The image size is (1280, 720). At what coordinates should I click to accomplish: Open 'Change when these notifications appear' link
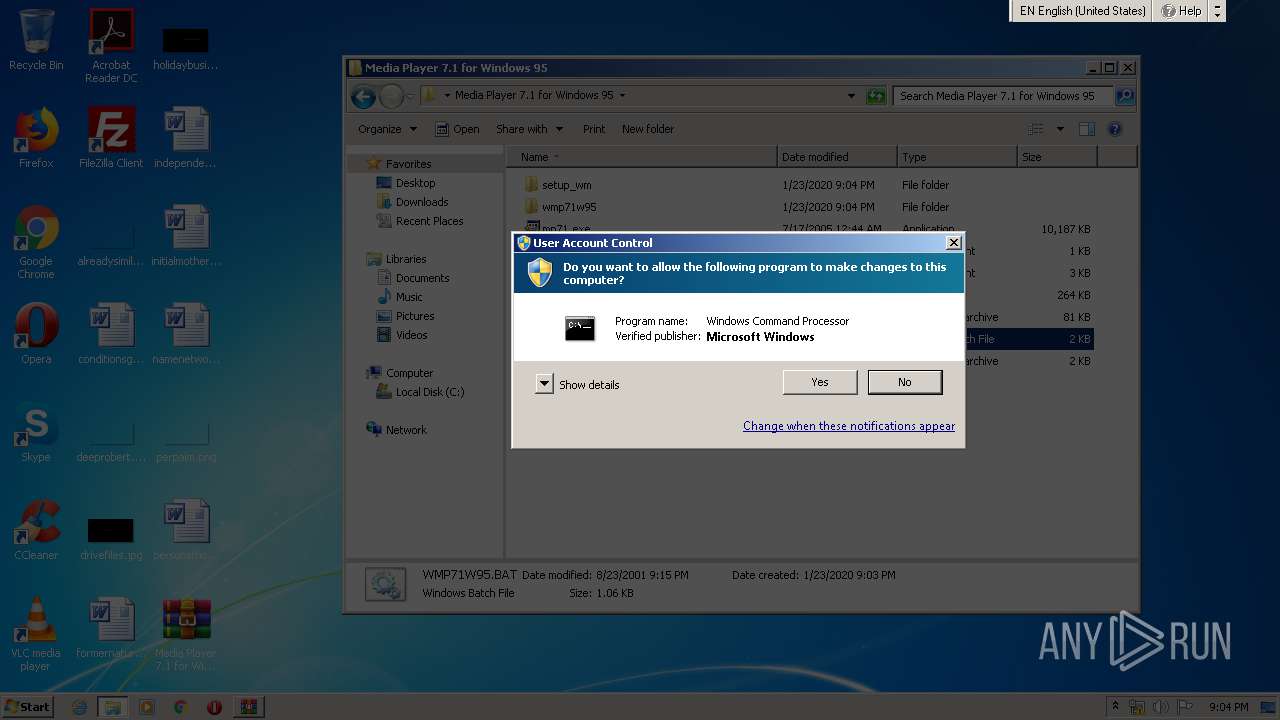click(849, 426)
